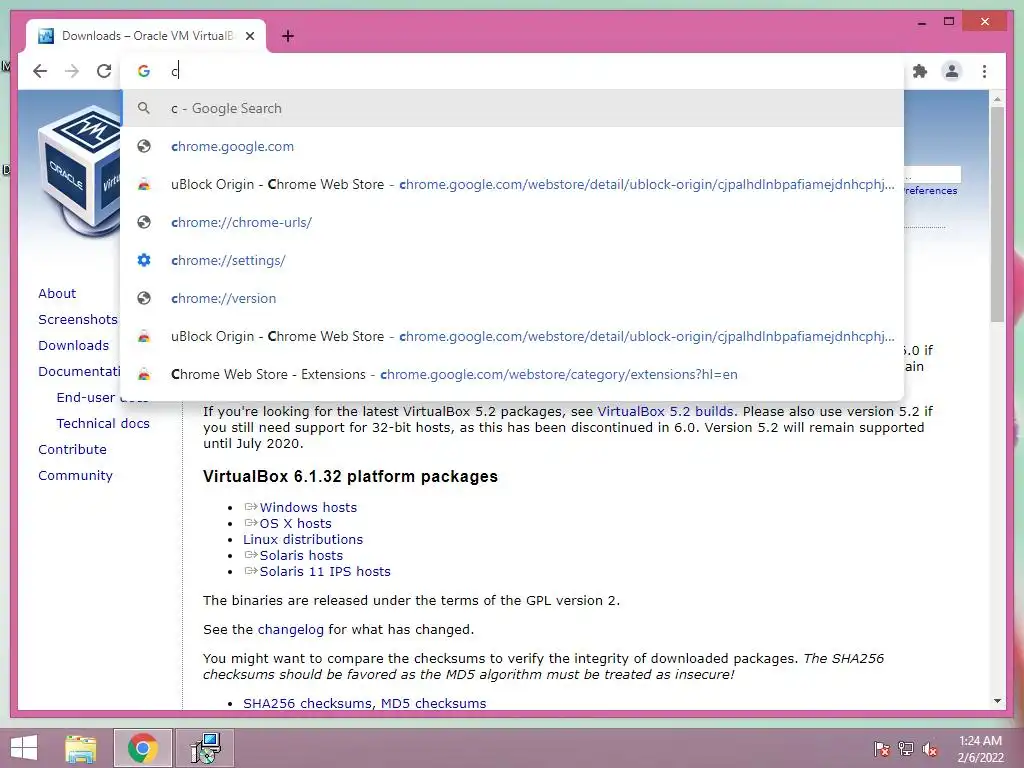Click Action Center flag tray icon

tap(882, 749)
